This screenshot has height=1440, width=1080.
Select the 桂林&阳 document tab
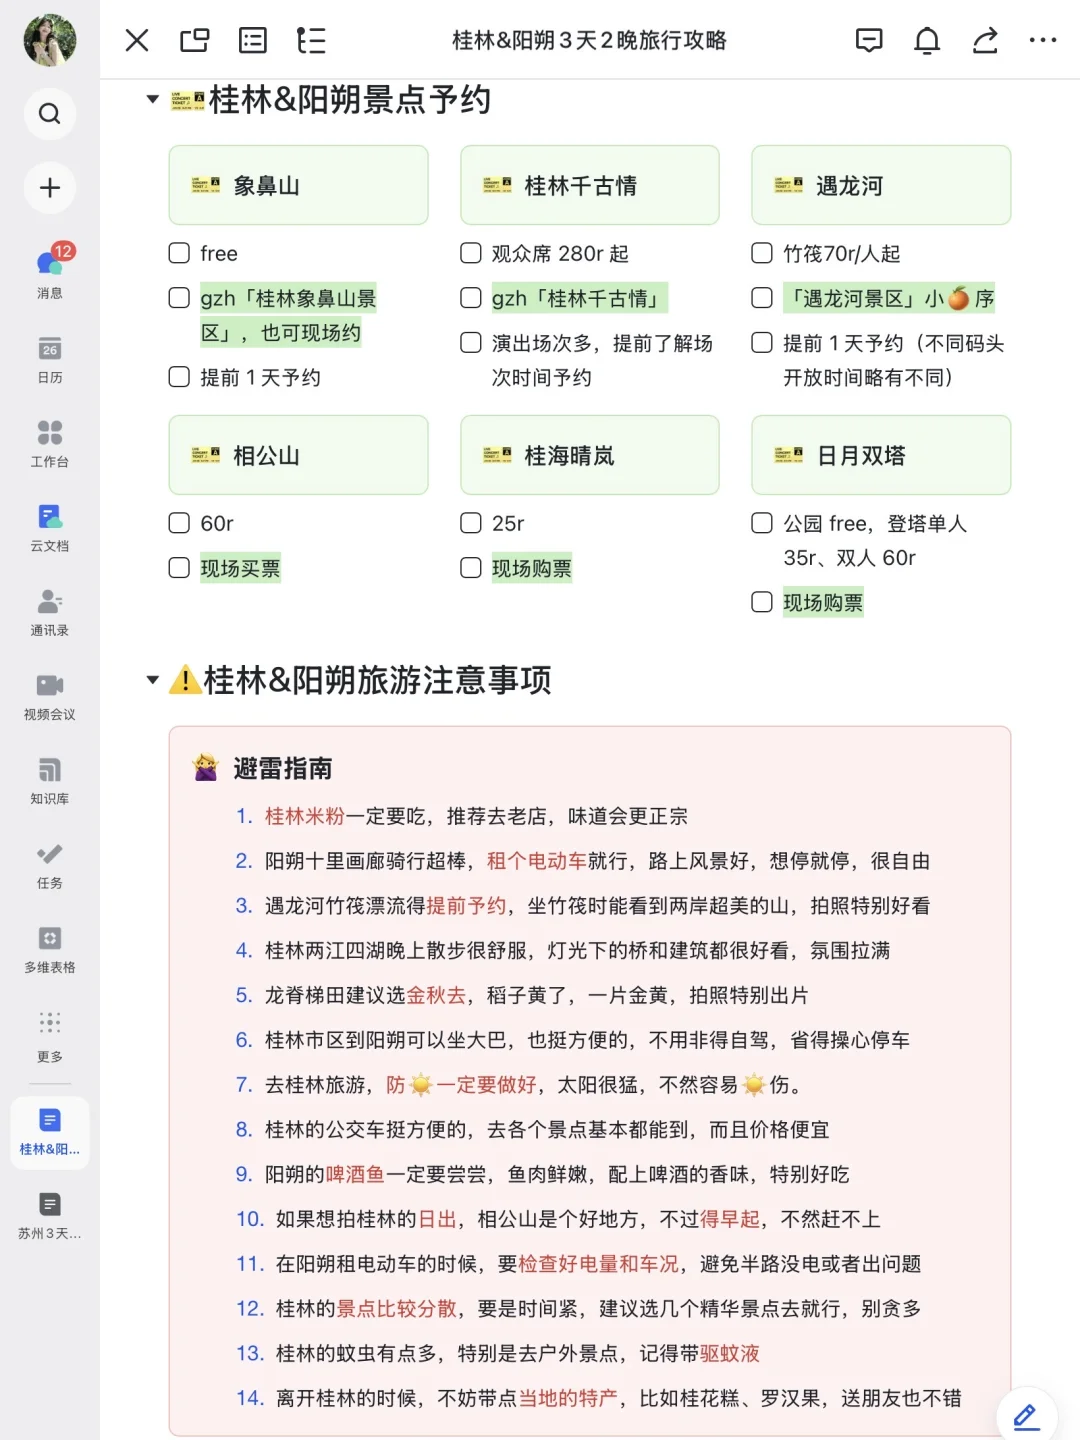49,1133
